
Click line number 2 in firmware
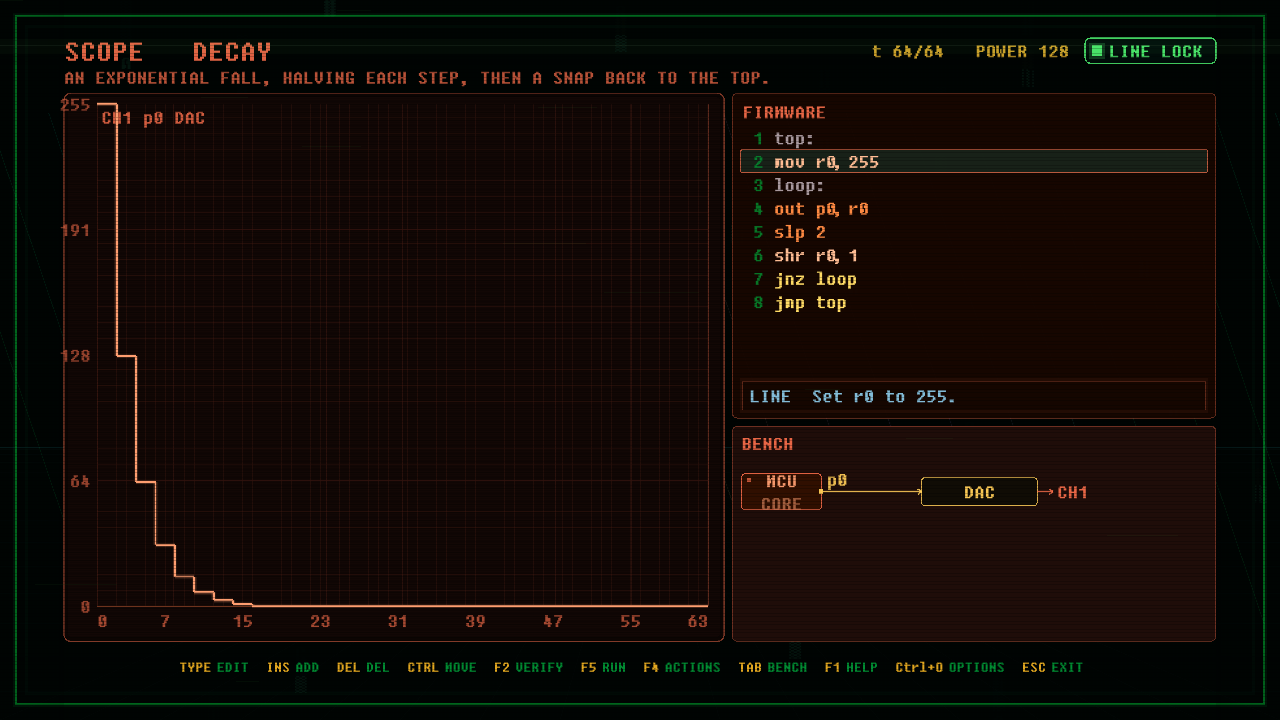758,162
